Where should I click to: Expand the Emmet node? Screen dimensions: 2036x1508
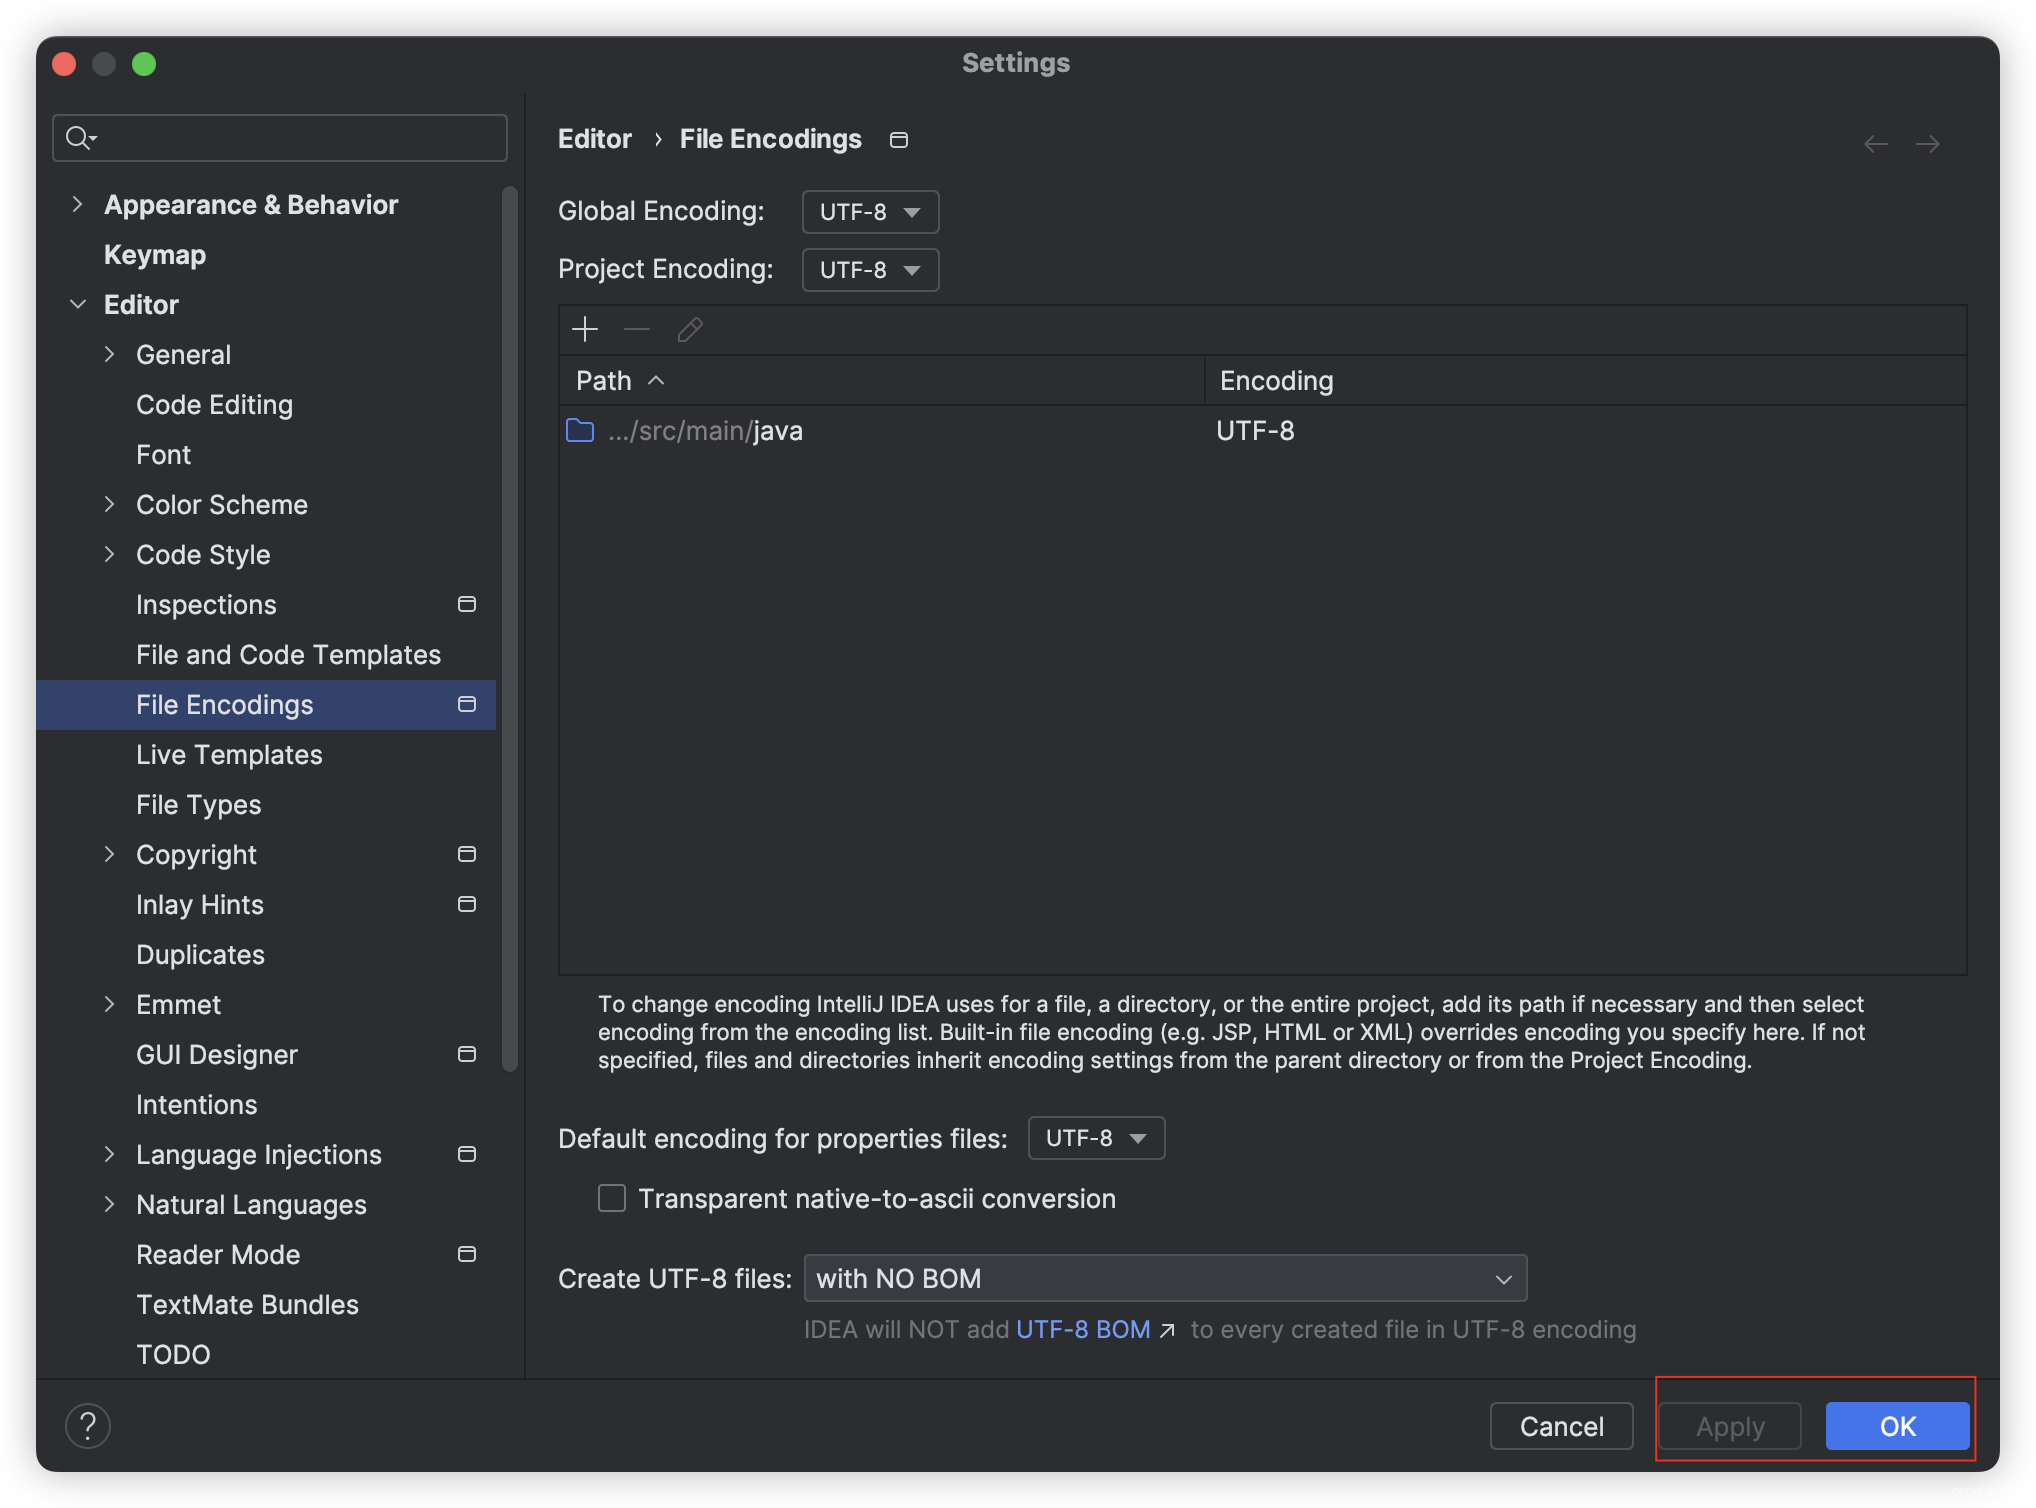point(110,1004)
